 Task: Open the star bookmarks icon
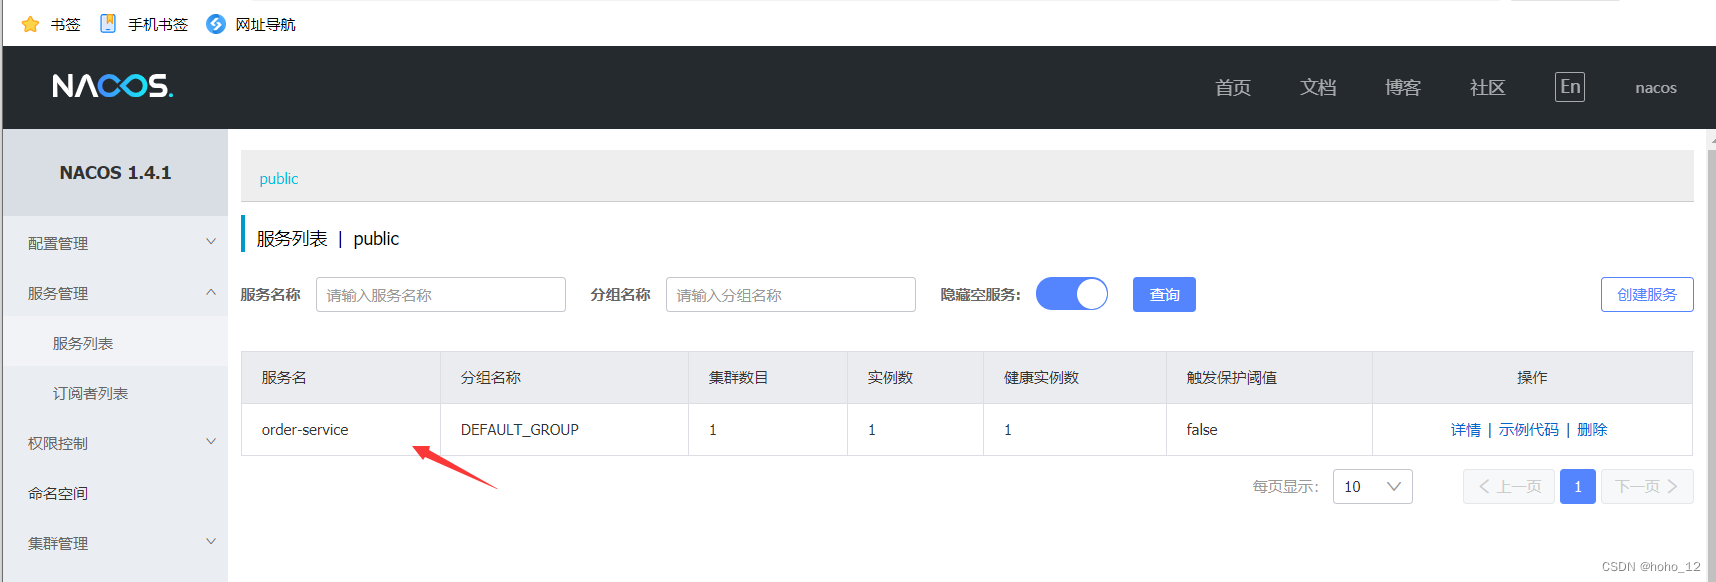pos(31,24)
